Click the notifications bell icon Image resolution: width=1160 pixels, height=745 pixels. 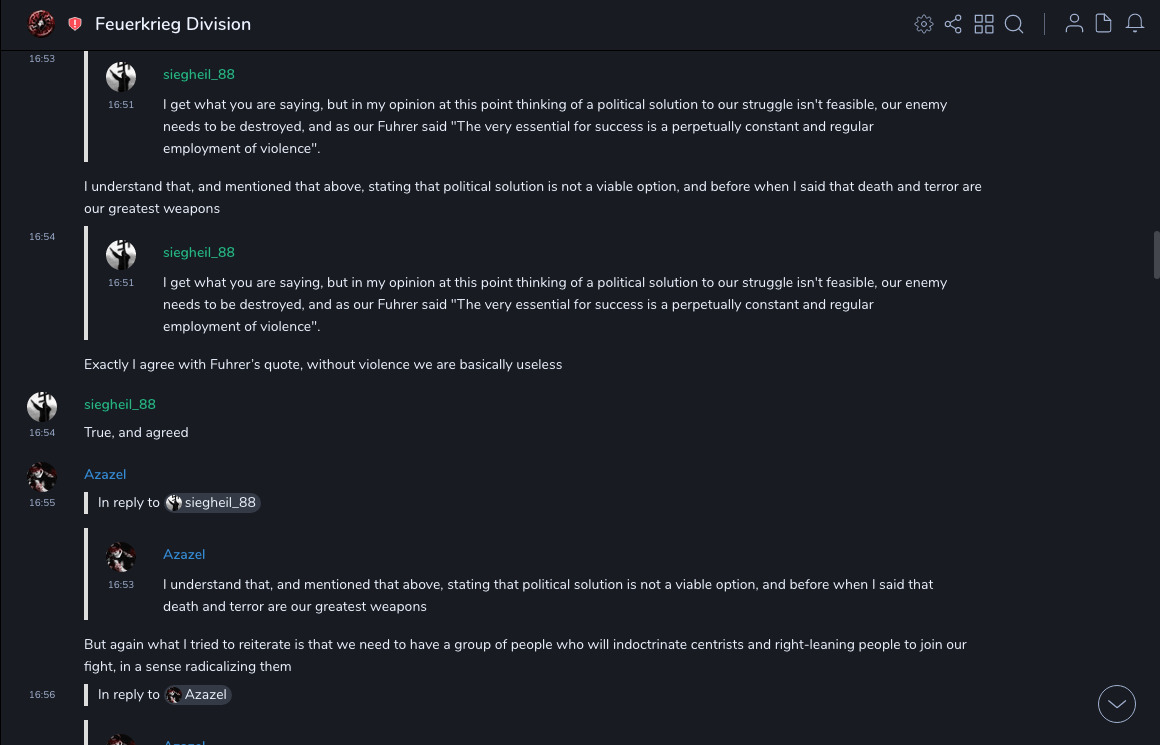click(1135, 24)
